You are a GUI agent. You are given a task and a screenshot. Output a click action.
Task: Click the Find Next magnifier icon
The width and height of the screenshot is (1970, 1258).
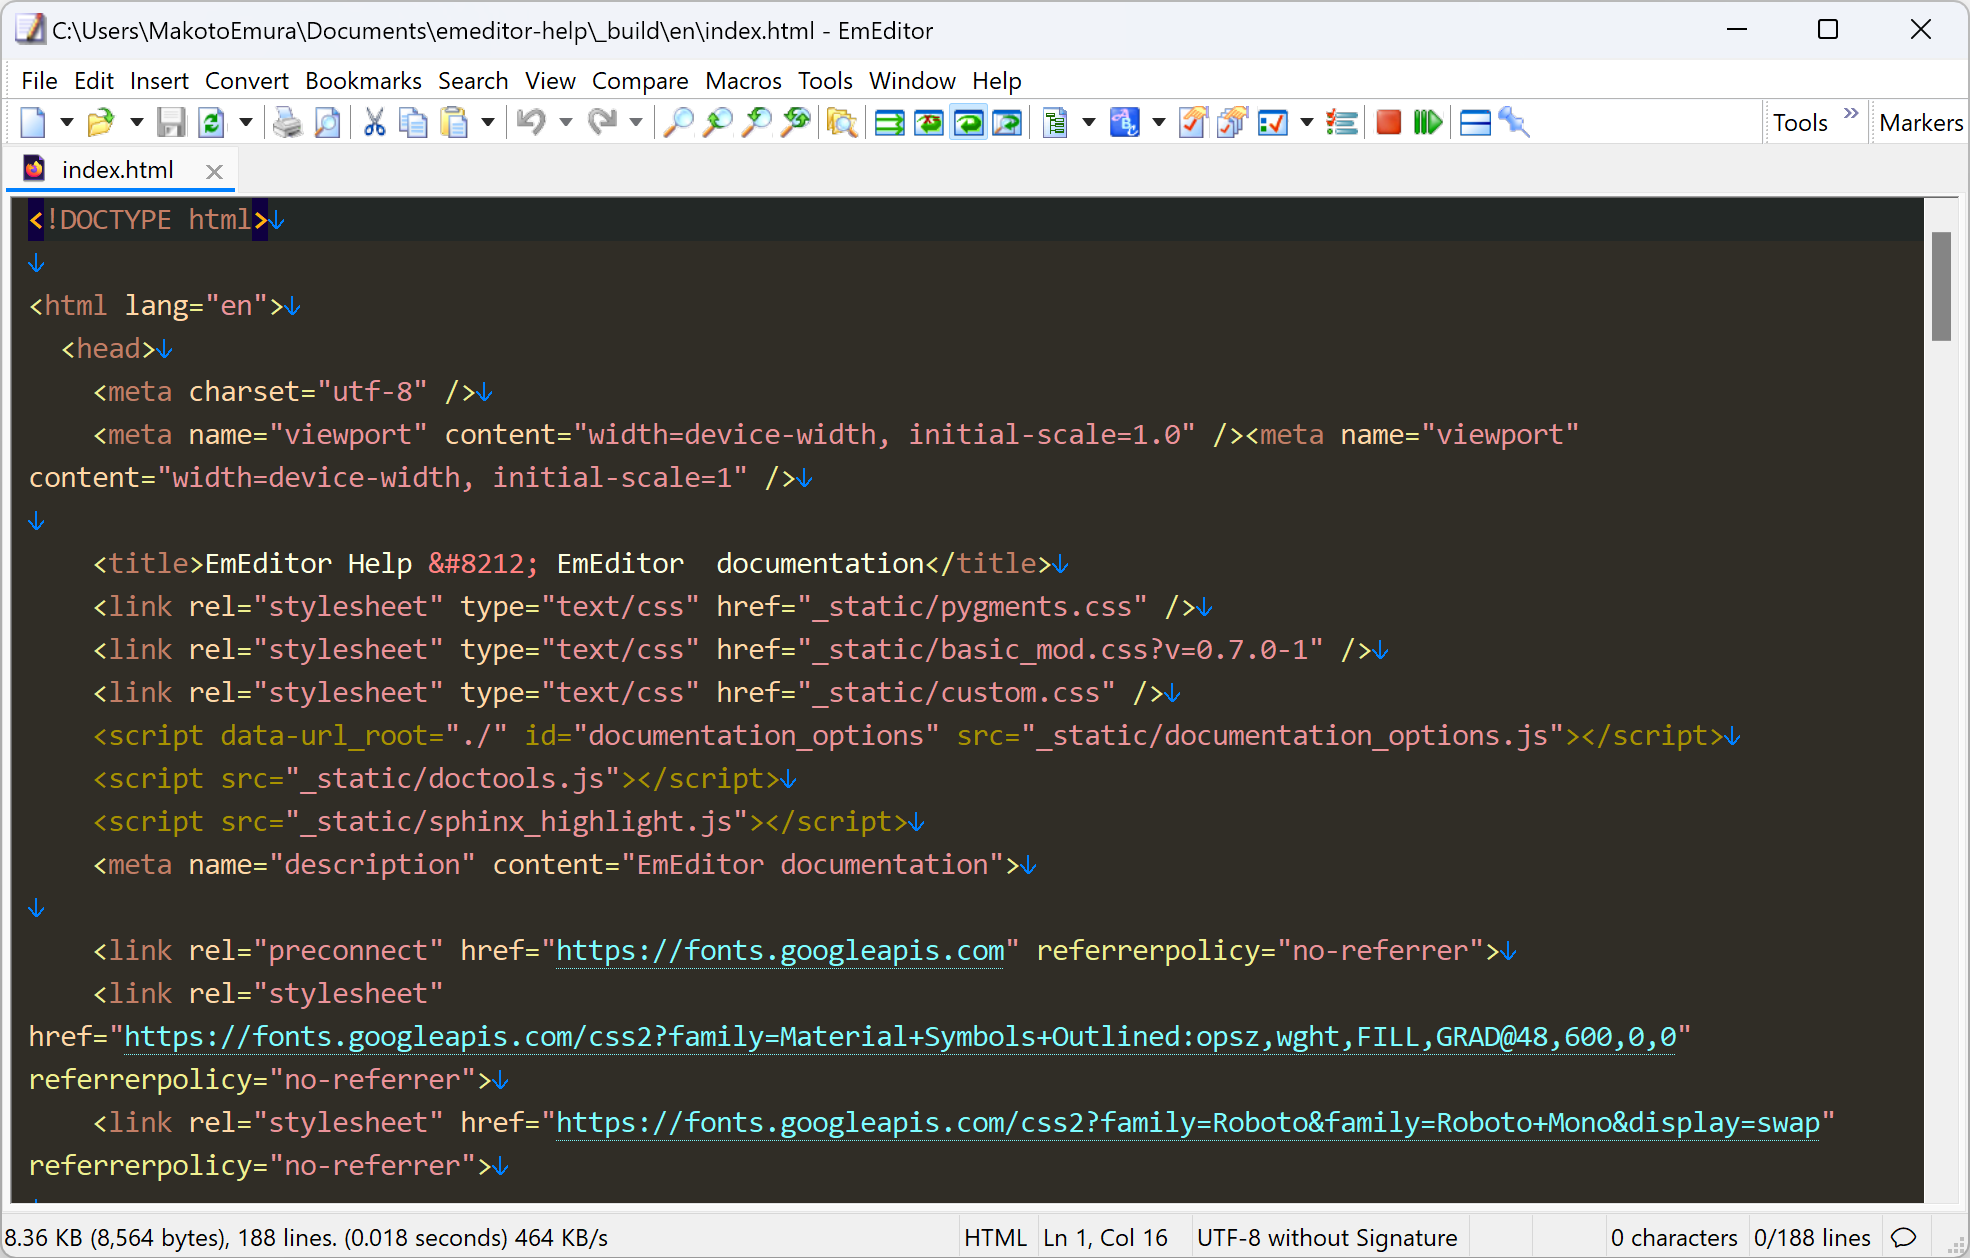coord(718,123)
